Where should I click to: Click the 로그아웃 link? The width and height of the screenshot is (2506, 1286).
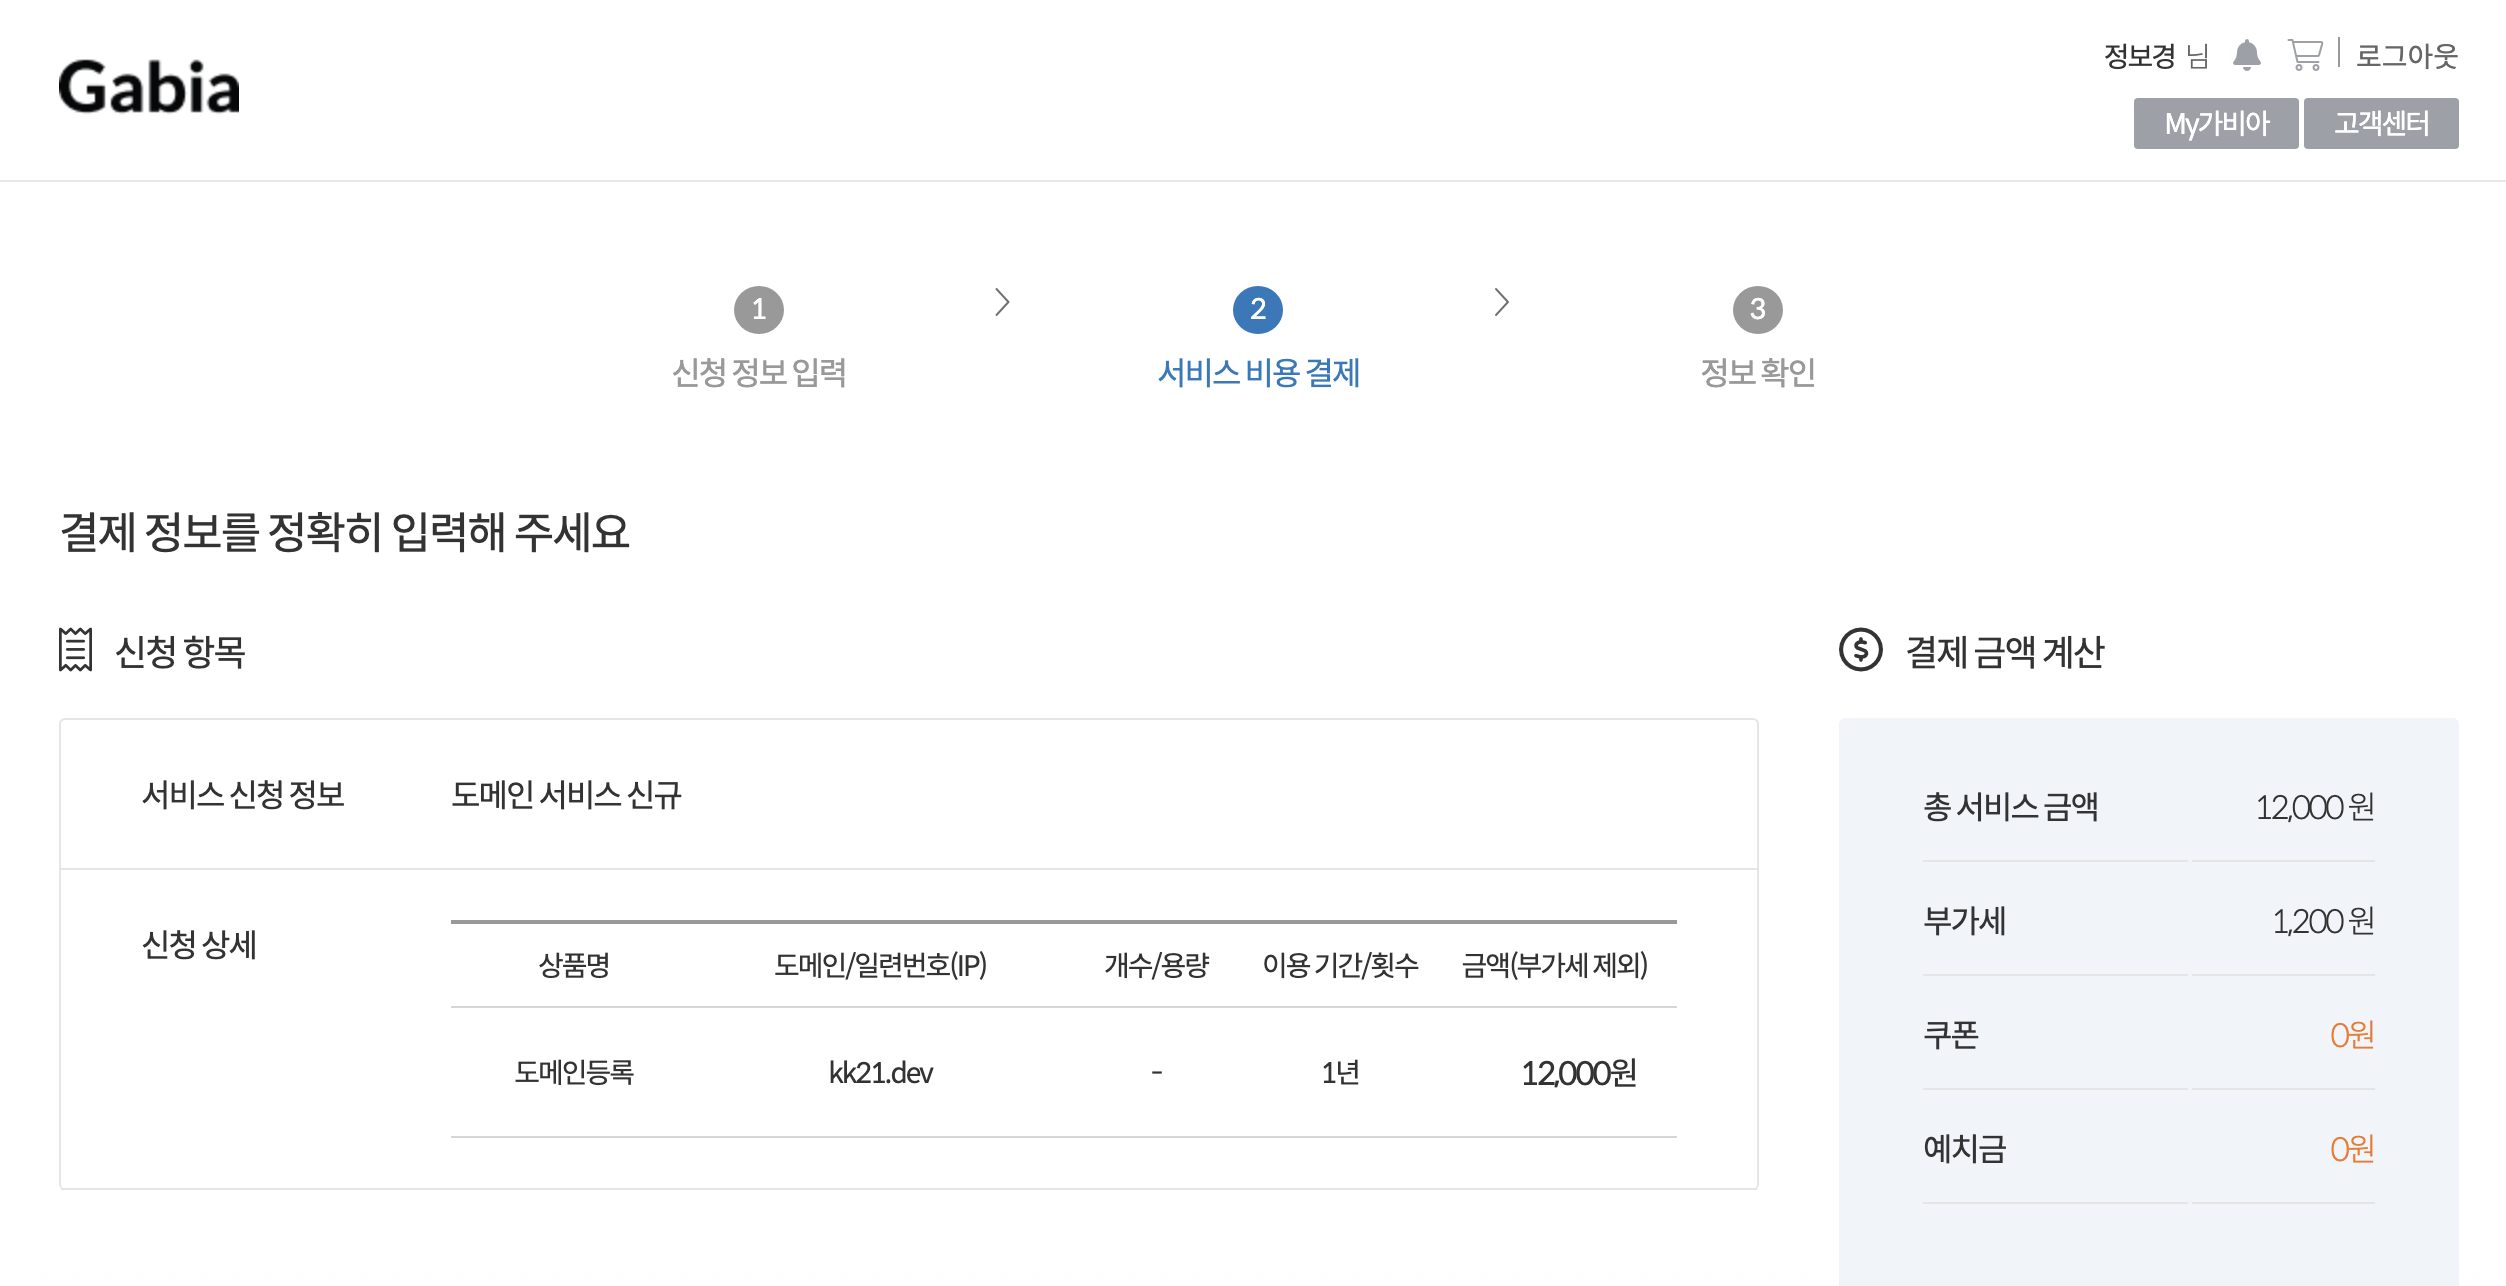pyautogui.click(x=2406, y=56)
